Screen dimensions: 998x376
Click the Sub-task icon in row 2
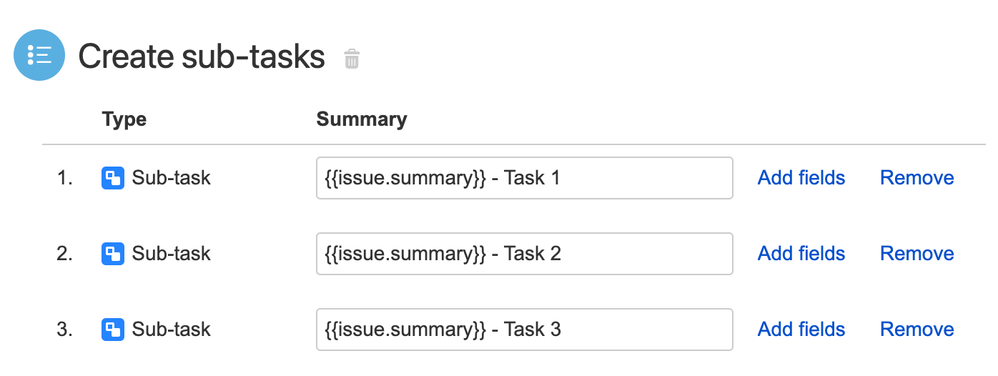click(113, 254)
